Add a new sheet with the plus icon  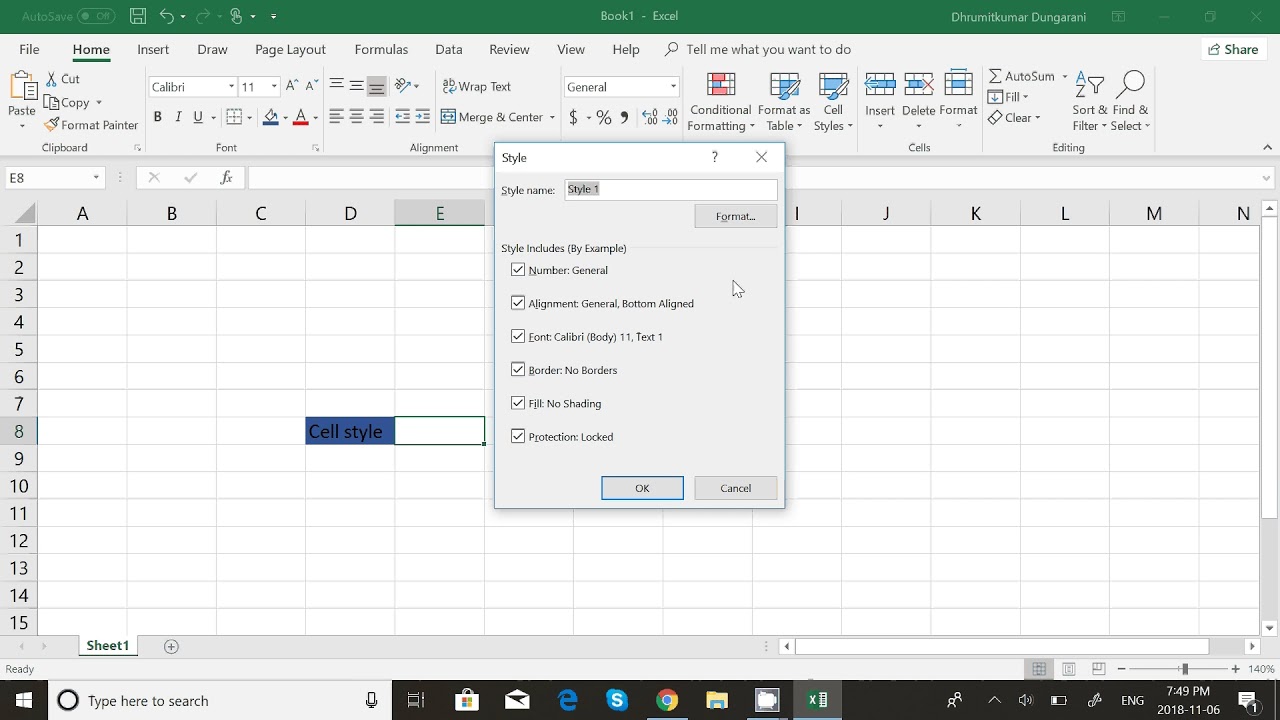click(x=171, y=646)
